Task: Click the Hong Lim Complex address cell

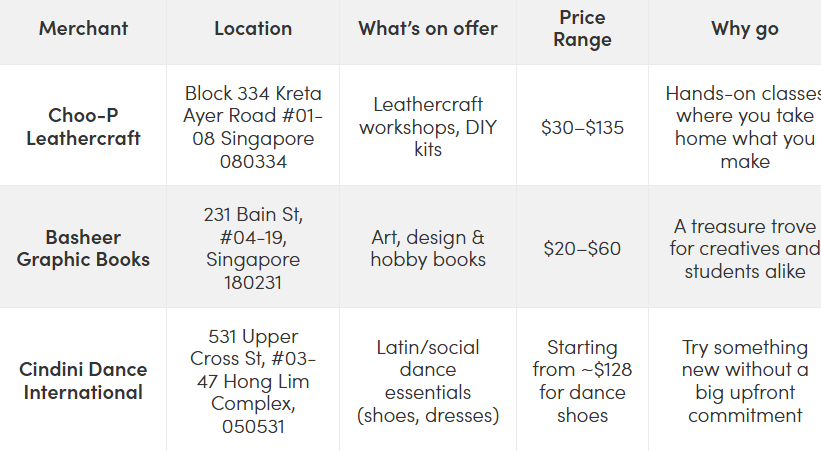Action: [x=253, y=381]
